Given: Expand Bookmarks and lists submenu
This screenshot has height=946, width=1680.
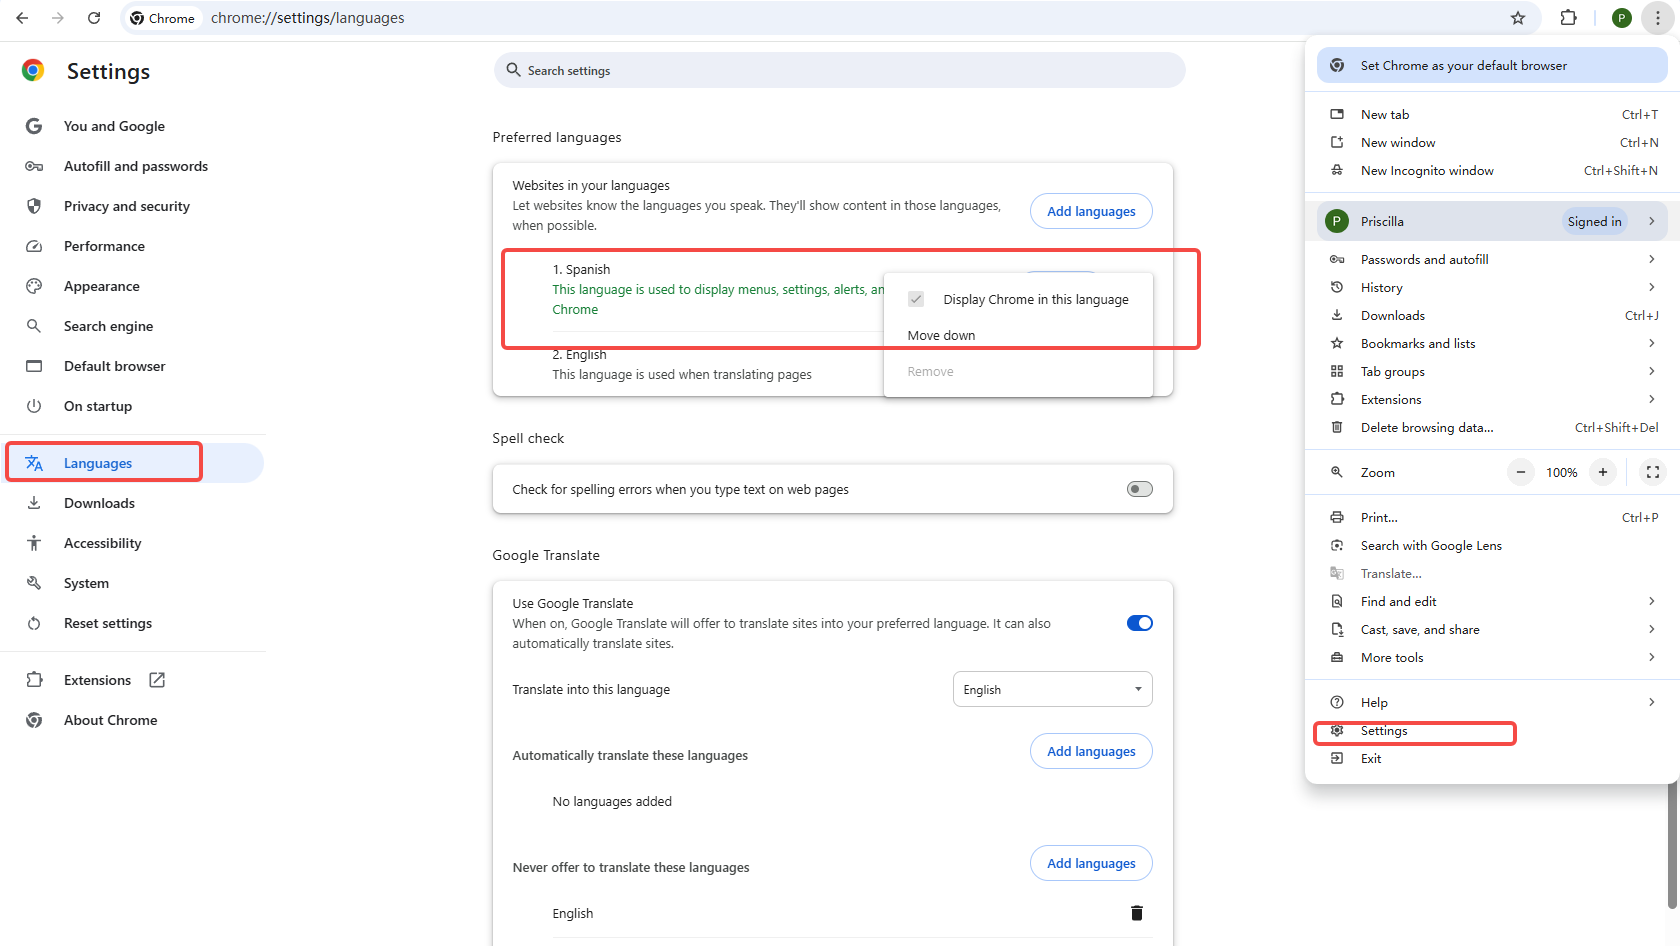Looking at the screenshot, I should (1651, 343).
